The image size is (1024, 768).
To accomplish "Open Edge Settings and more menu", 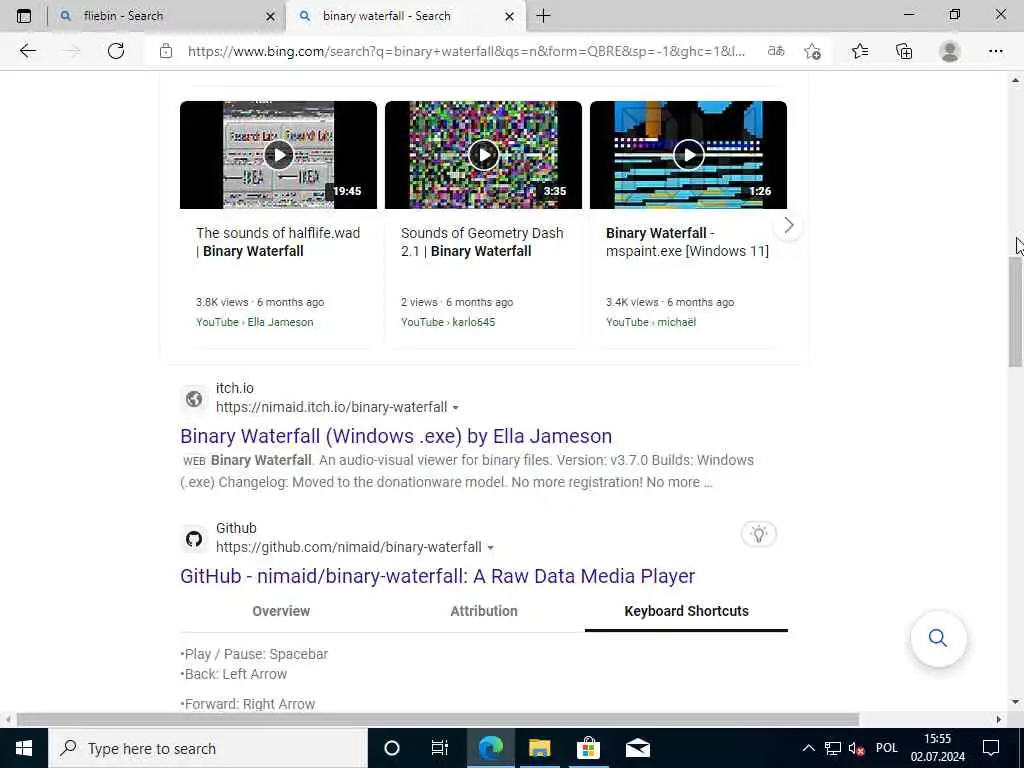I will click(995, 51).
